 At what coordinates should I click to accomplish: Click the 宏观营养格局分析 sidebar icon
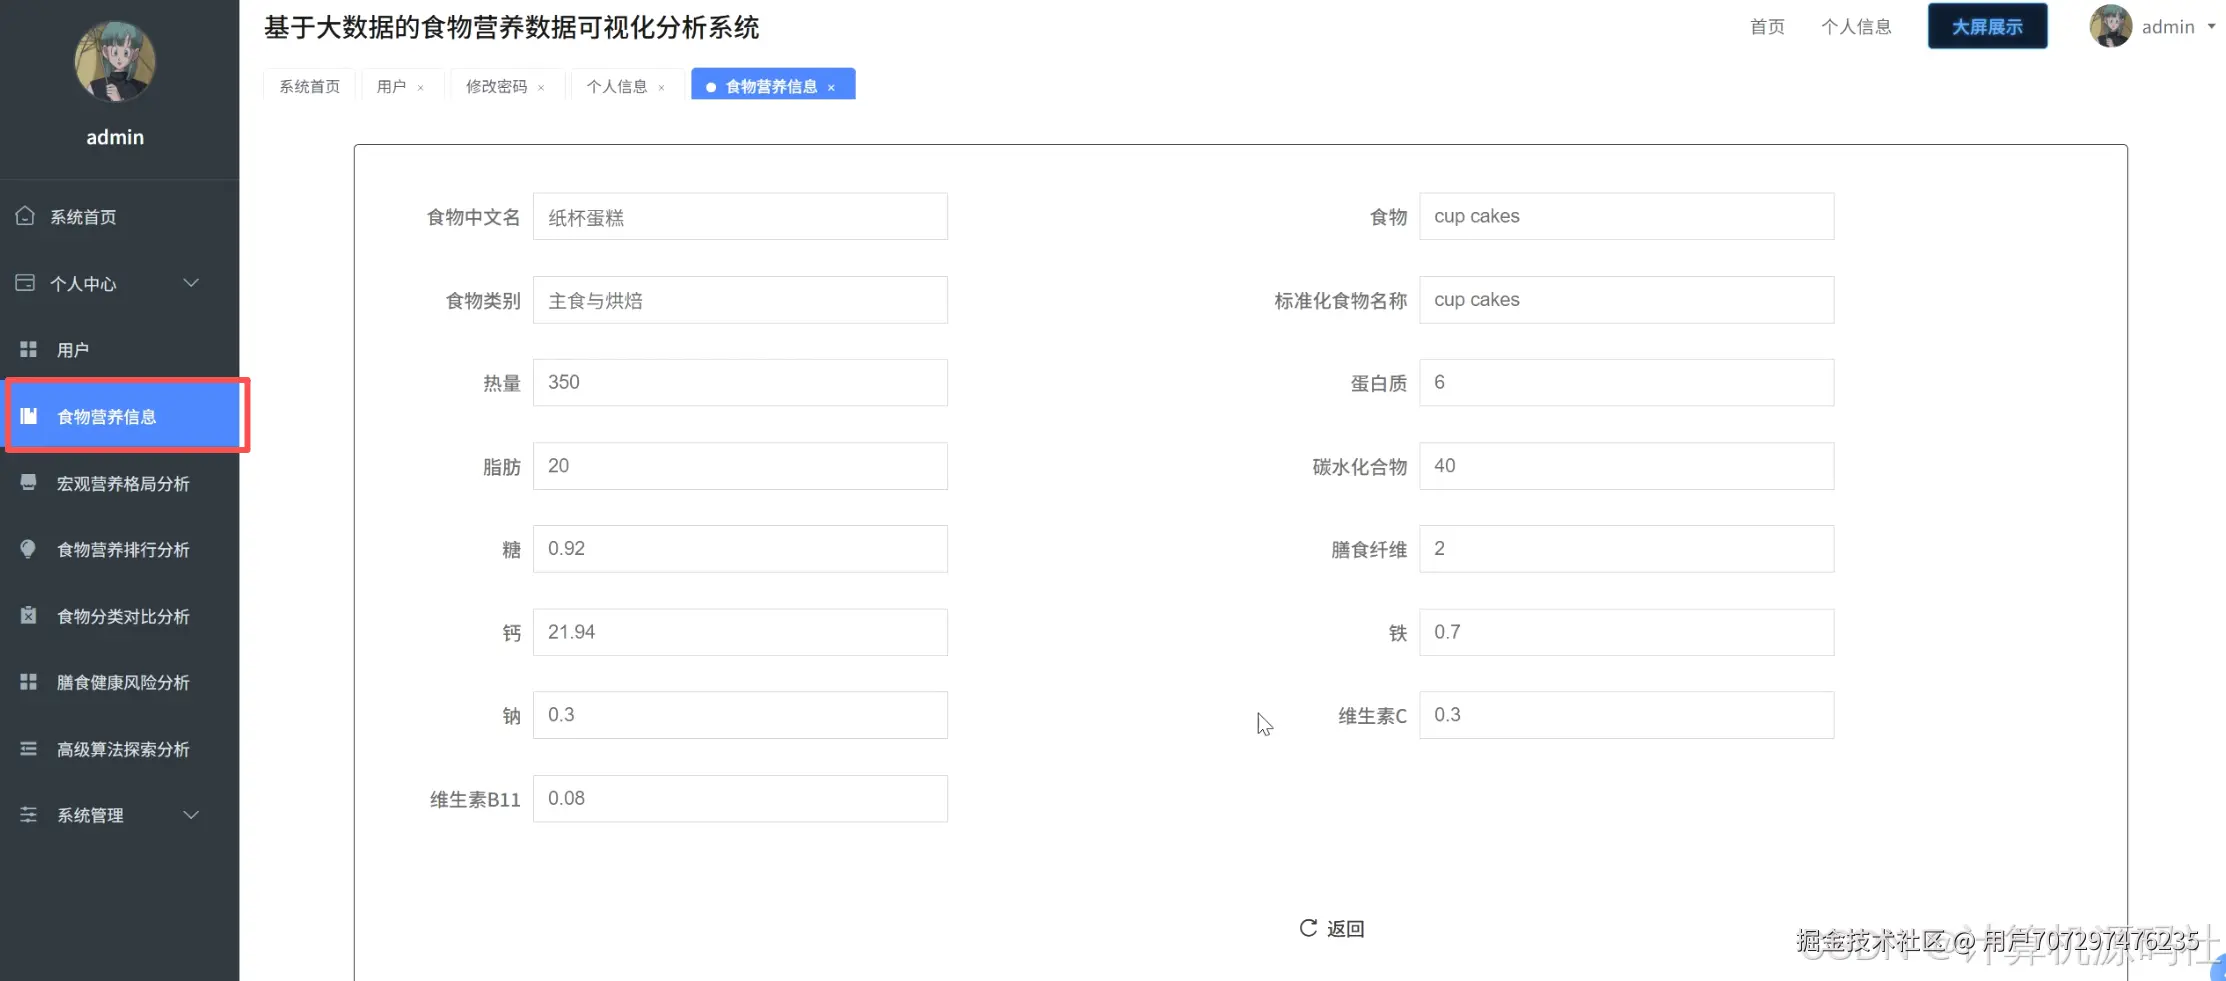pyautogui.click(x=26, y=483)
